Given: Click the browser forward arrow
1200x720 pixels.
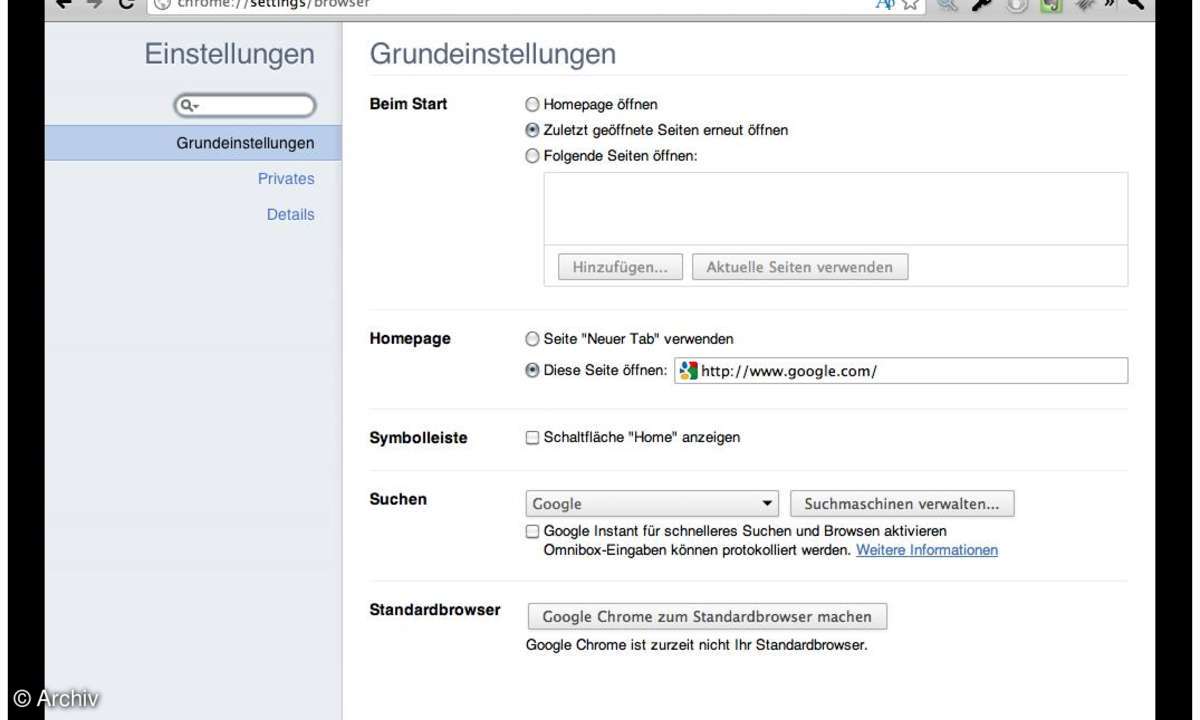Looking at the screenshot, I should click(x=96, y=4).
